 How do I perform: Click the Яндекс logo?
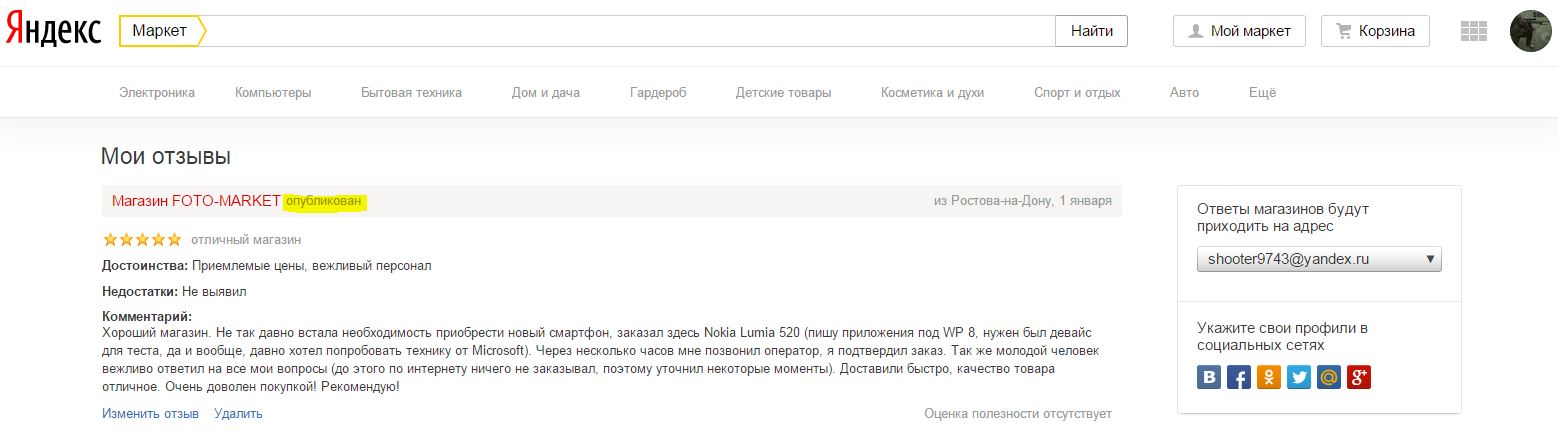pyautogui.click(x=53, y=31)
